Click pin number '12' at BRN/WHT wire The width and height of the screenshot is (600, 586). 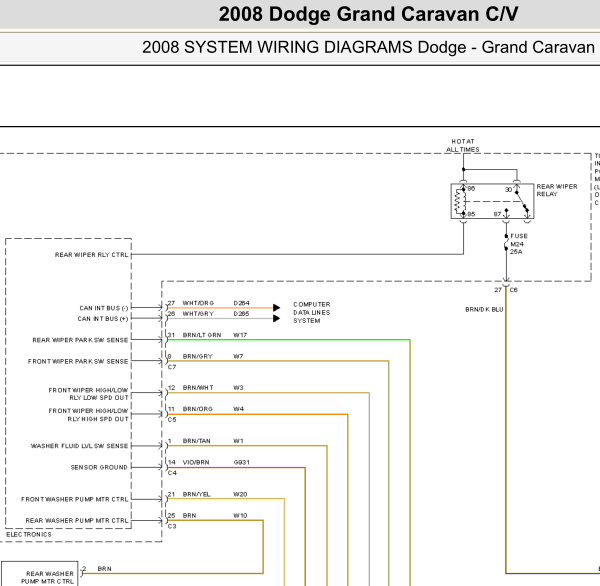[x=171, y=387]
